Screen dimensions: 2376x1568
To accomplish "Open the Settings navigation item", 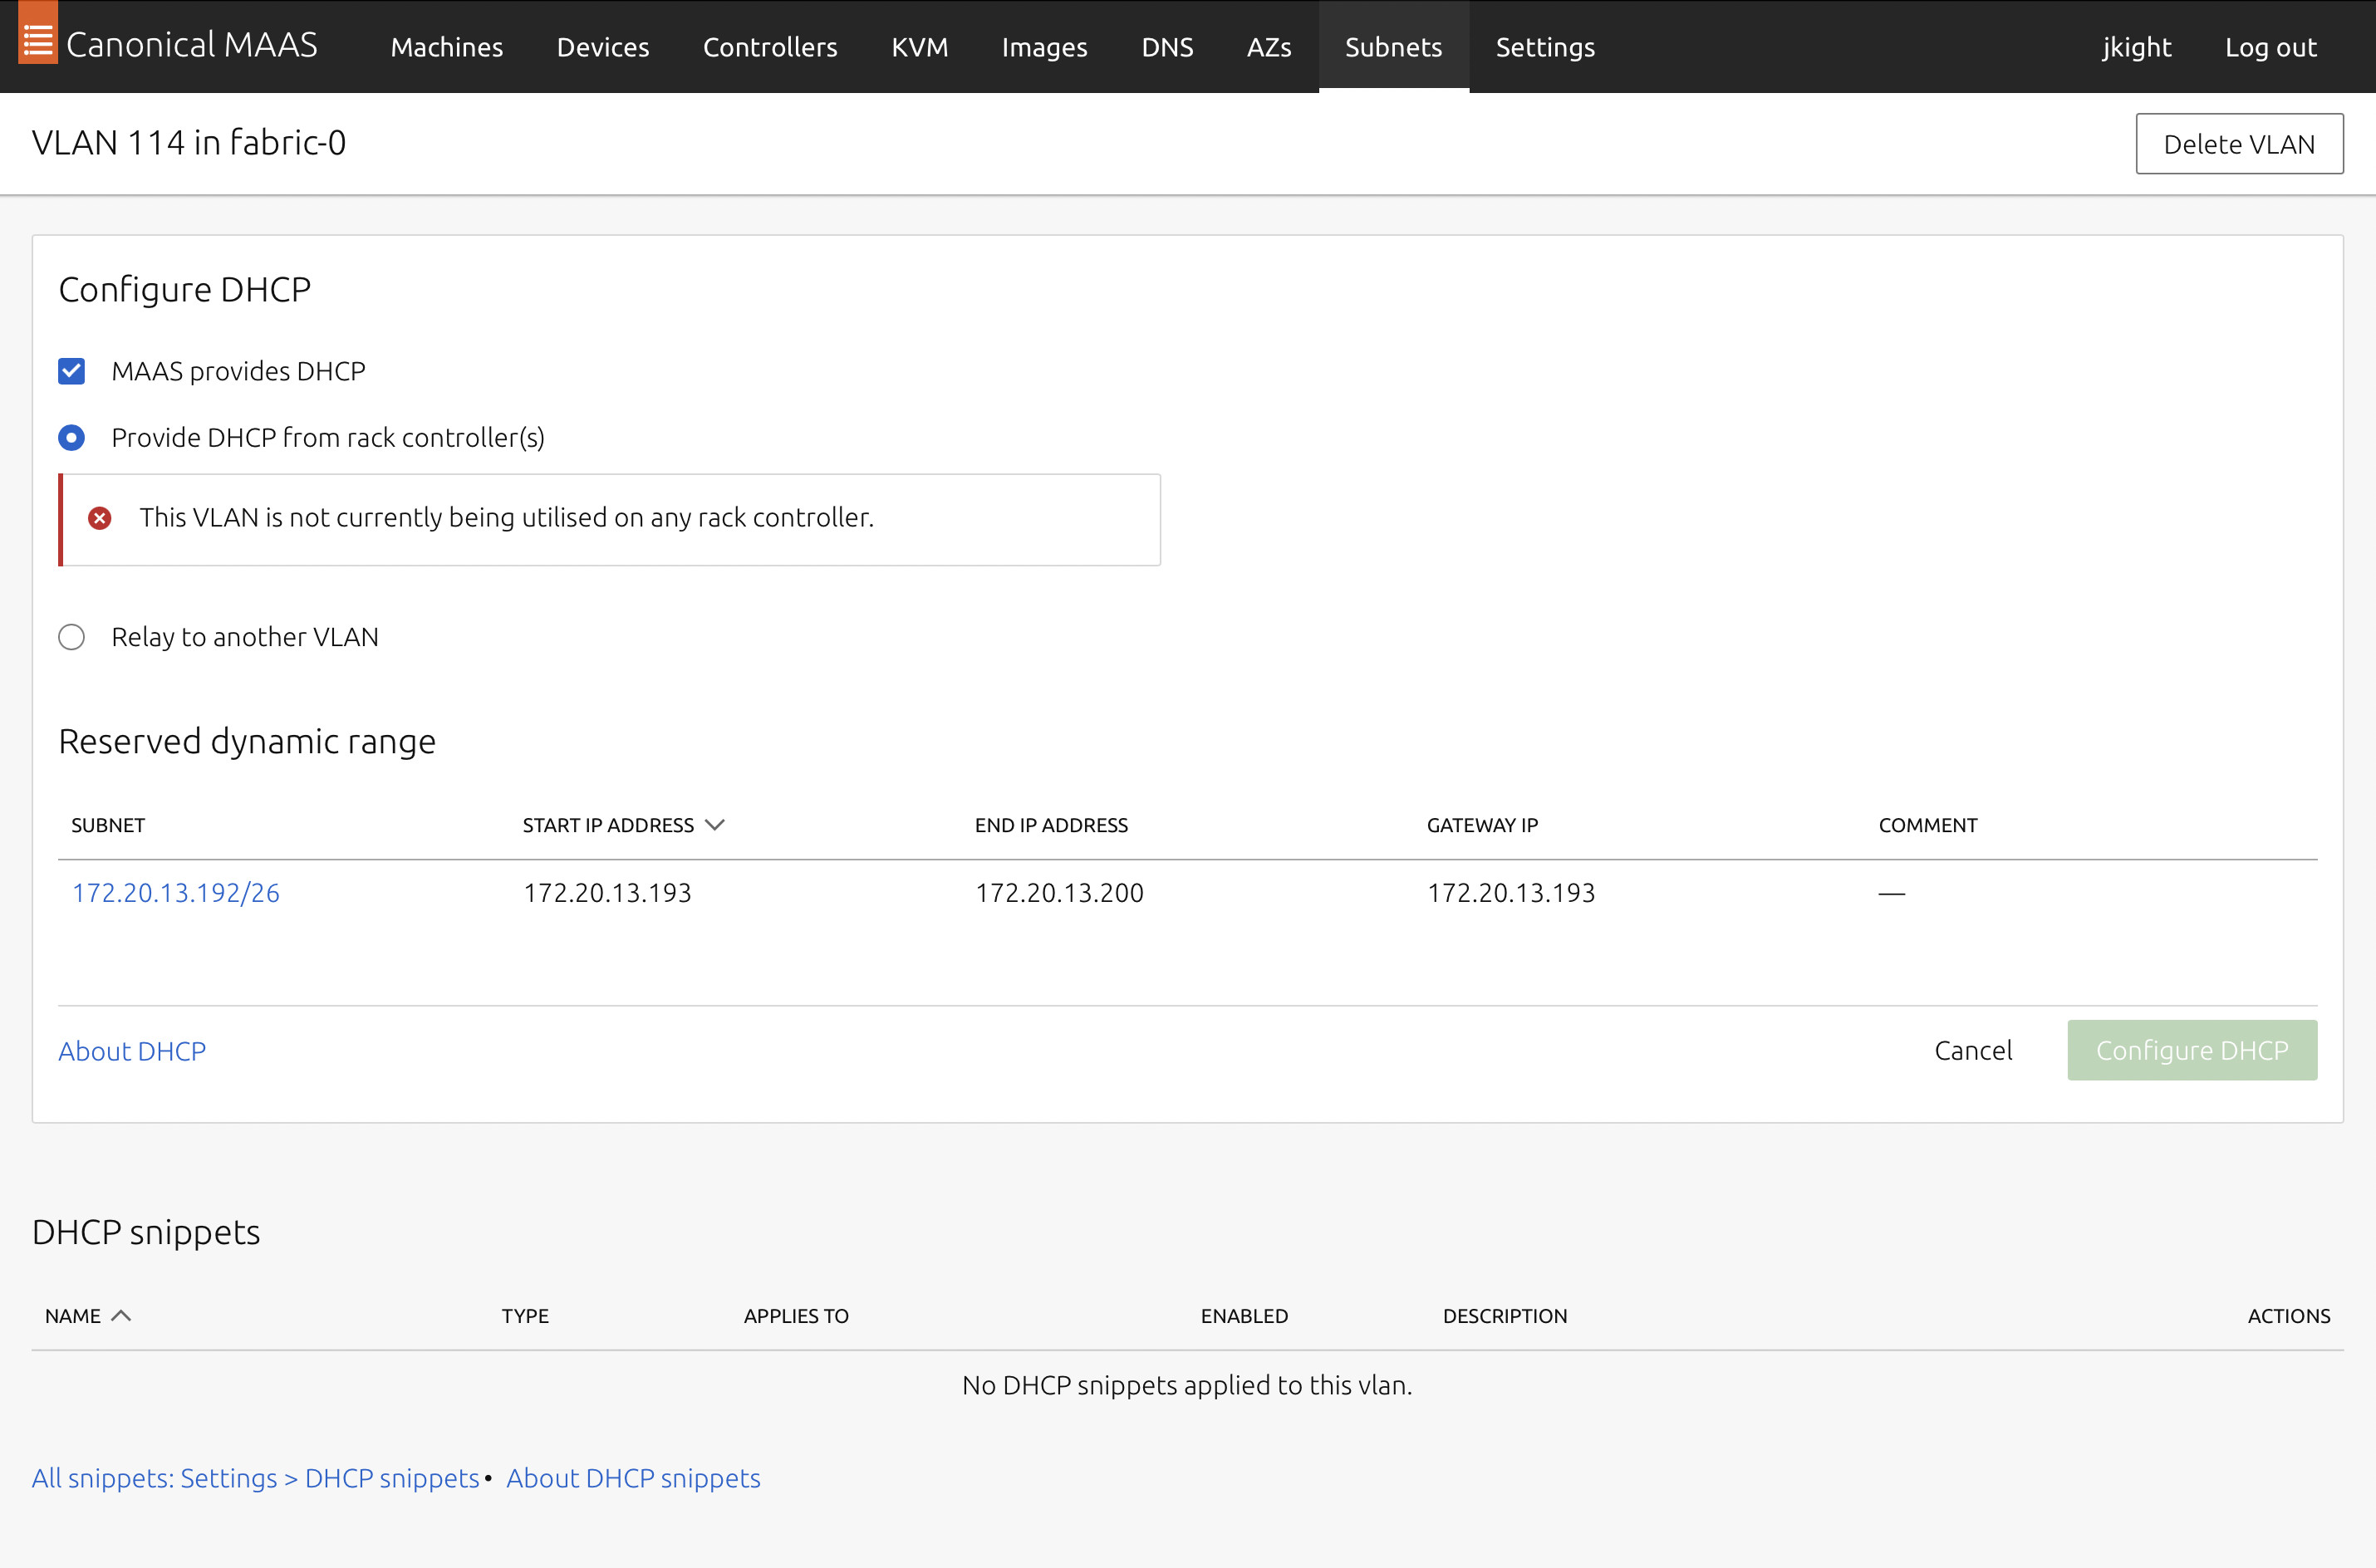I will pyautogui.click(x=1544, y=47).
